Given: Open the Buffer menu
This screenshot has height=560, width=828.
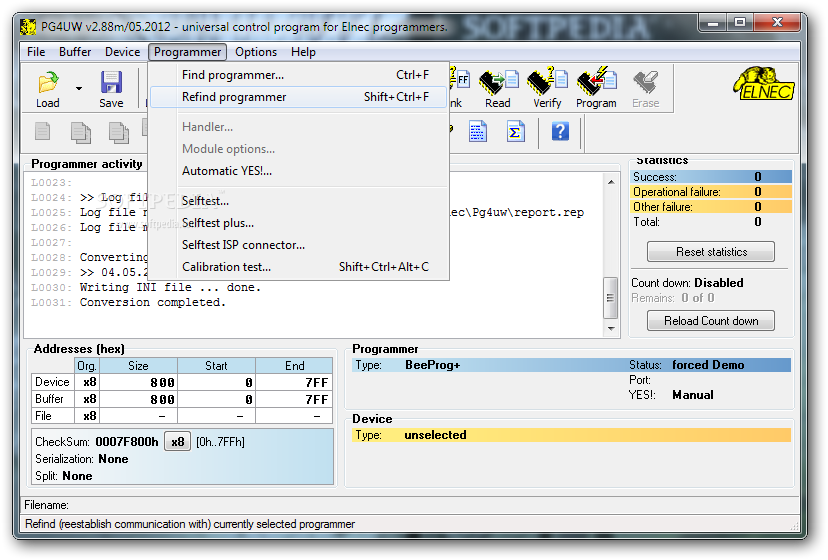Looking at the screenshot, I should 75,52.
